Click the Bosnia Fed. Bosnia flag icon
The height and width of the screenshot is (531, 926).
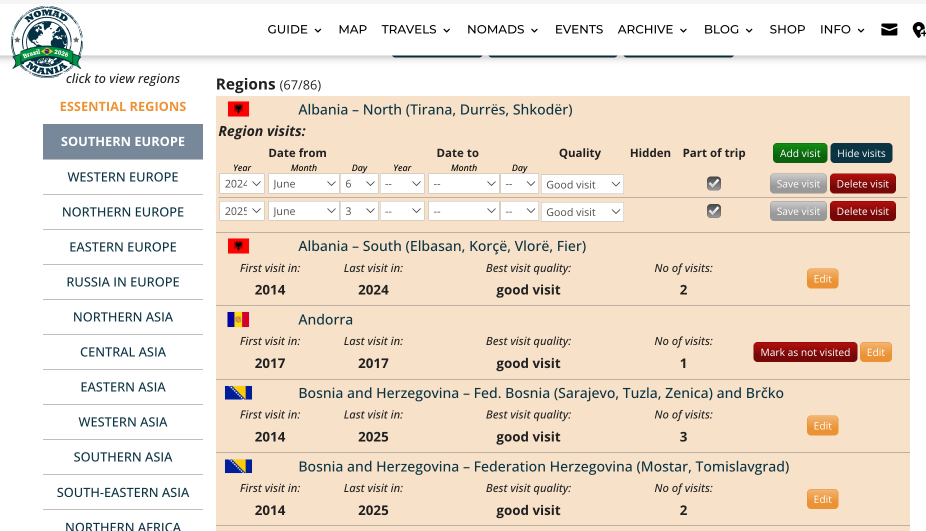(238, 393)
